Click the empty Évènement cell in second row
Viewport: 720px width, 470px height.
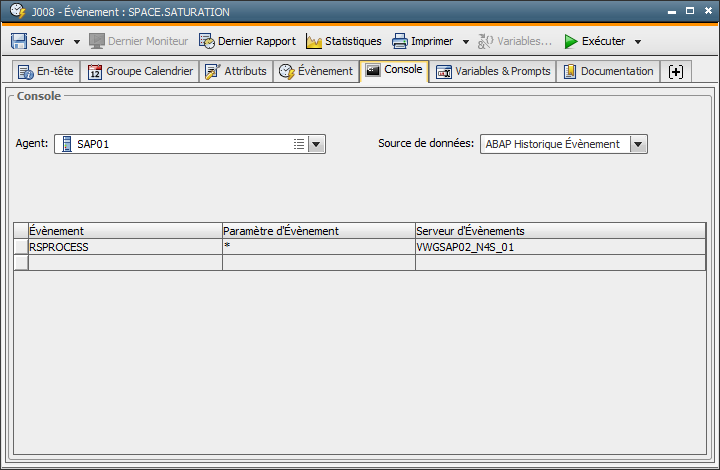125,263
